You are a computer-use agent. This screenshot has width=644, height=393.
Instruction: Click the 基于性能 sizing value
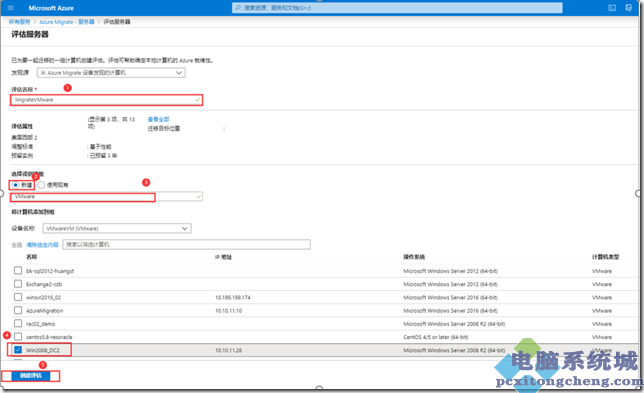click(x=101, y=147)
